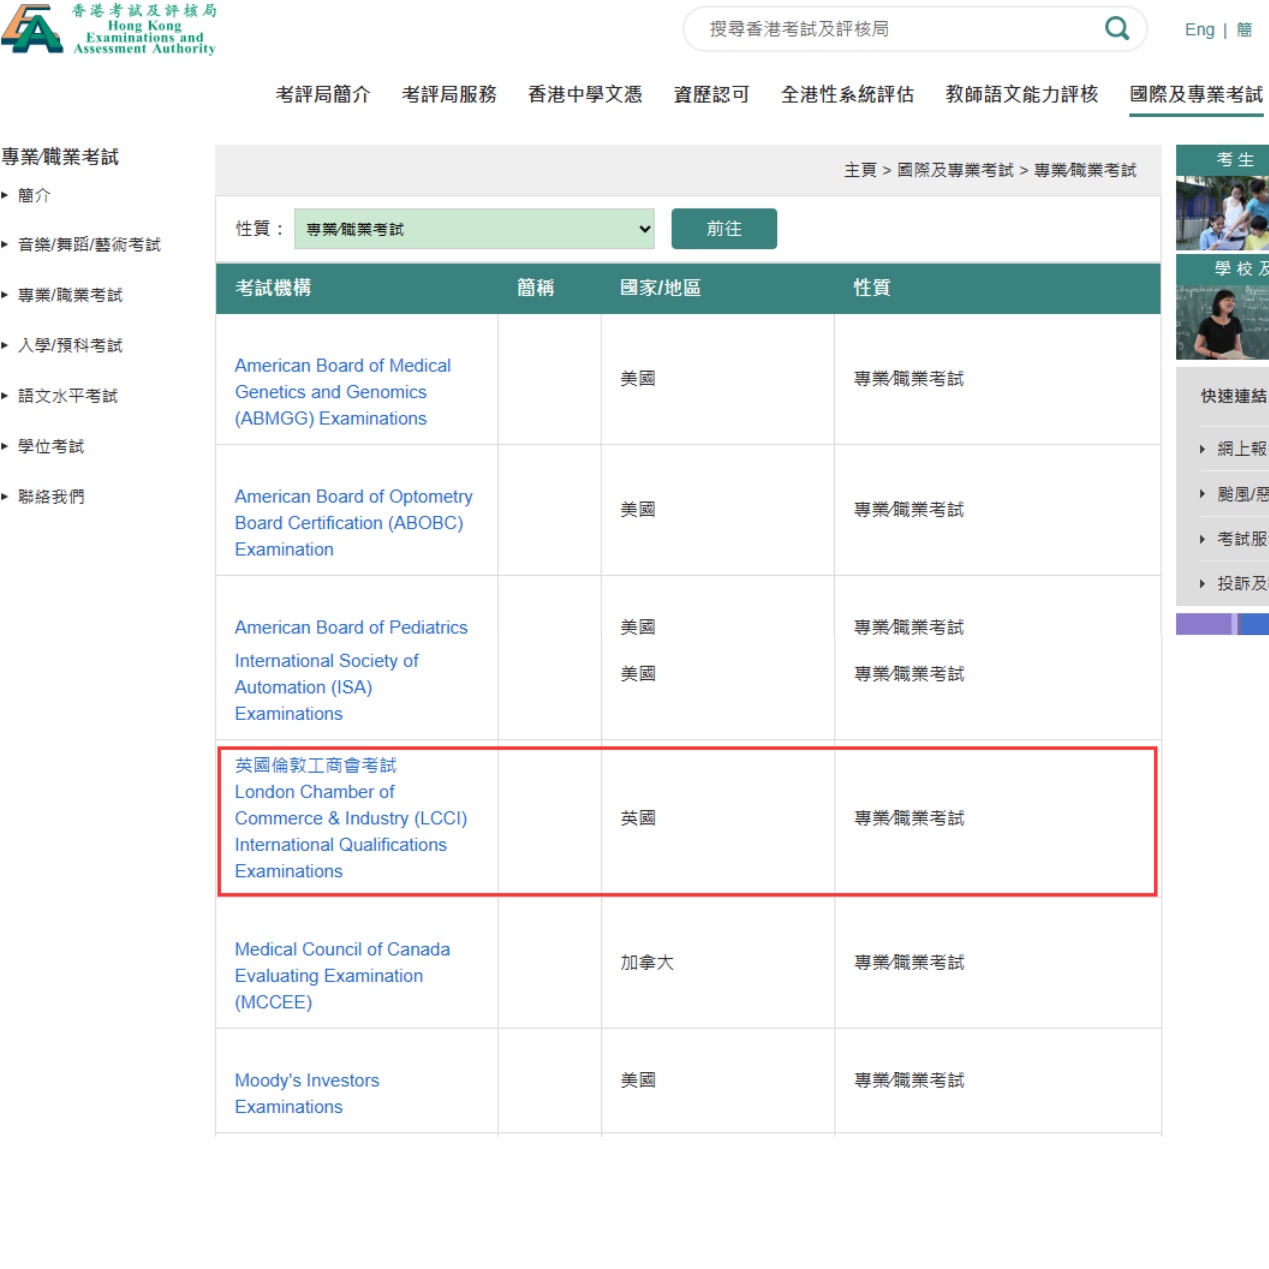Viewport: 1269px width, 1269px height.
Task: Open 投訴及 quick link
Action: tap(1242, 583)
